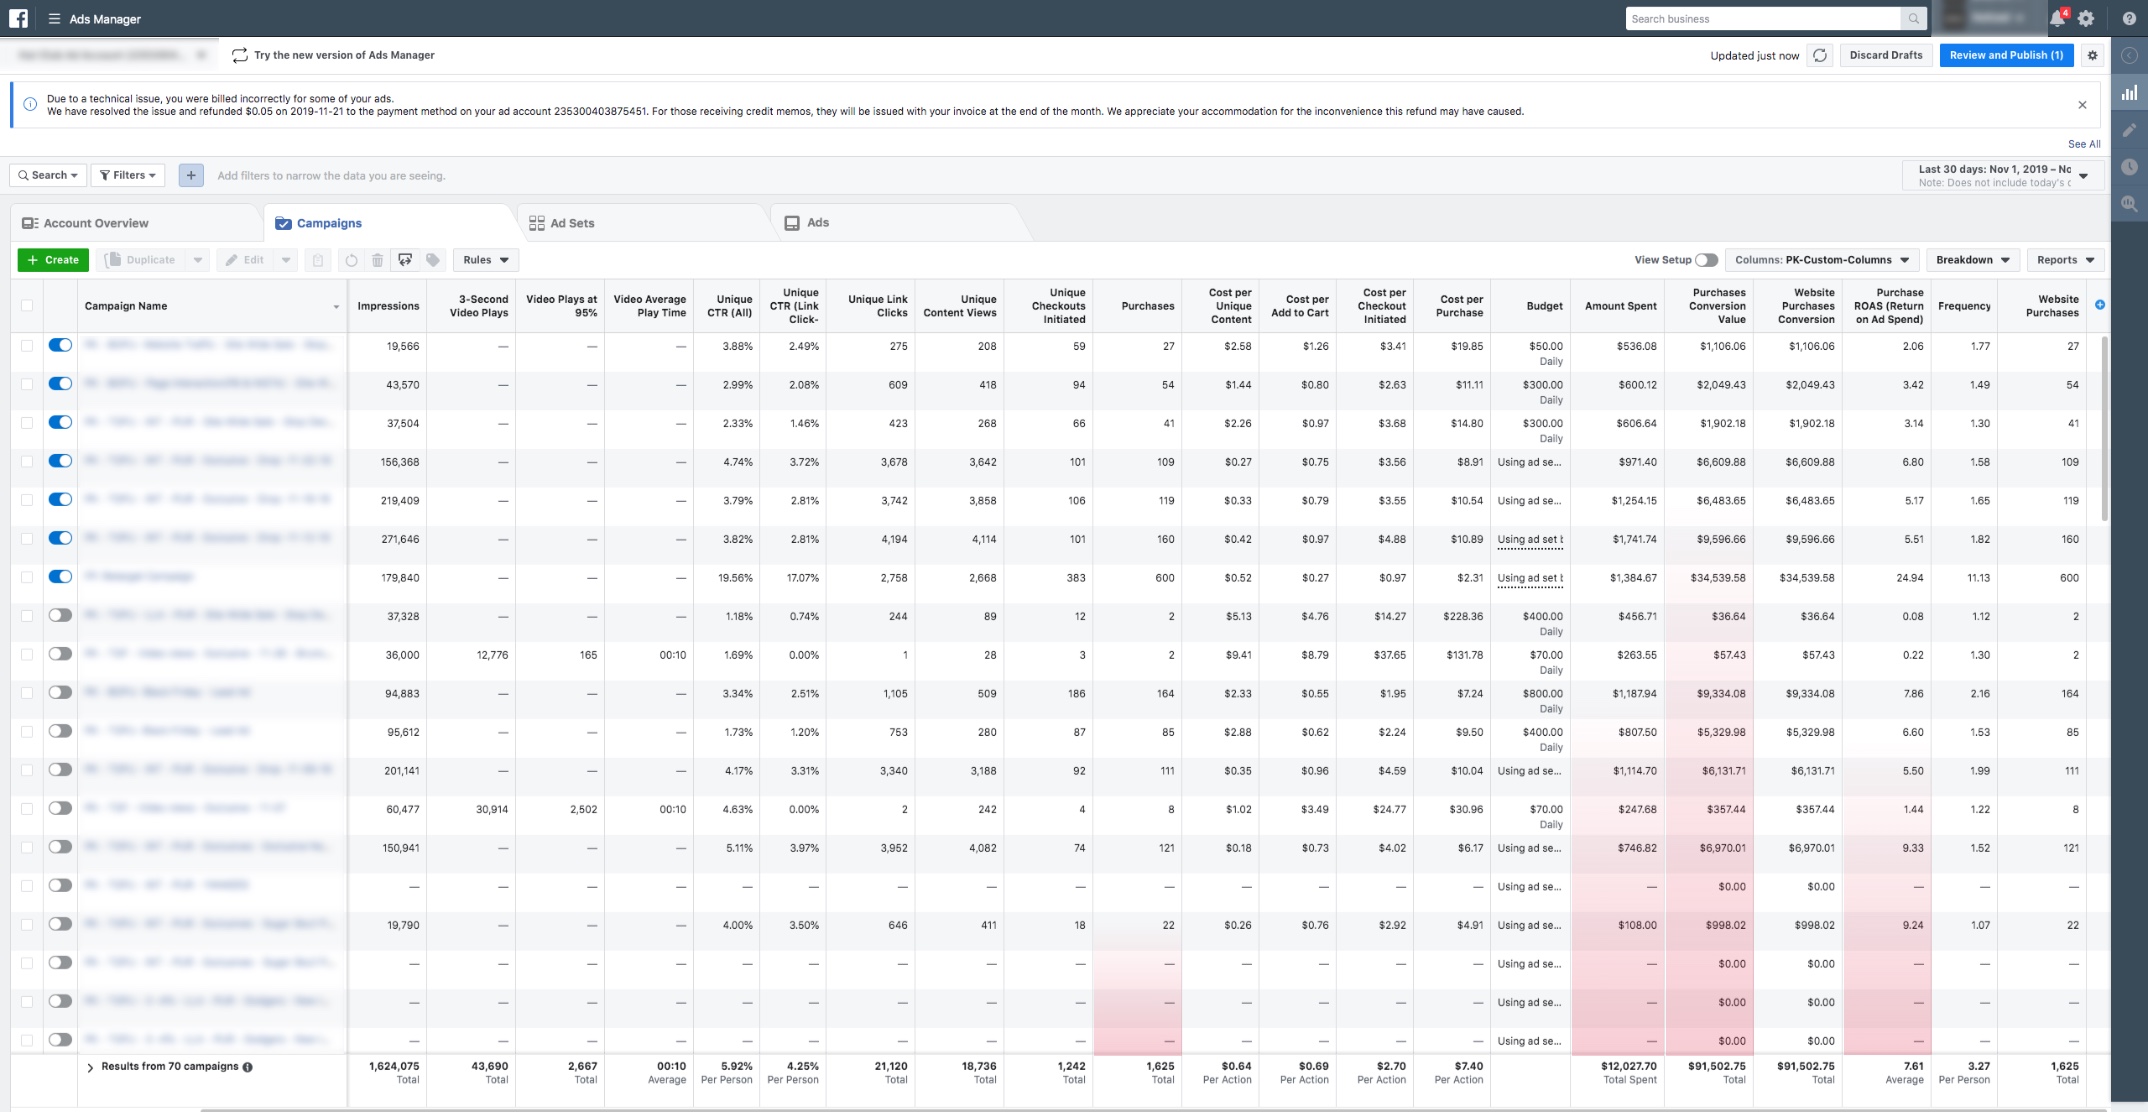2148x1112 pixels.
Task: Open the edit pencil in right sidebar
Action: 2130,130
